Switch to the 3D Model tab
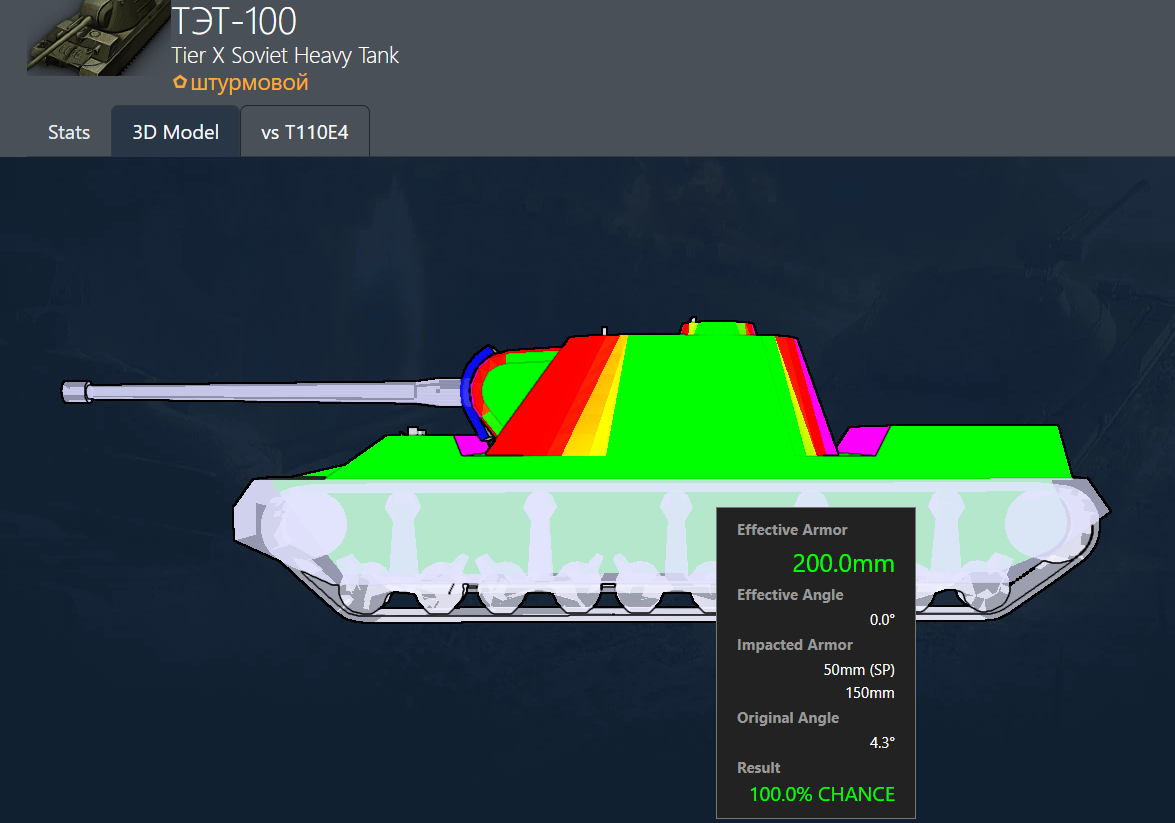1175x823 pixels. 175,133
